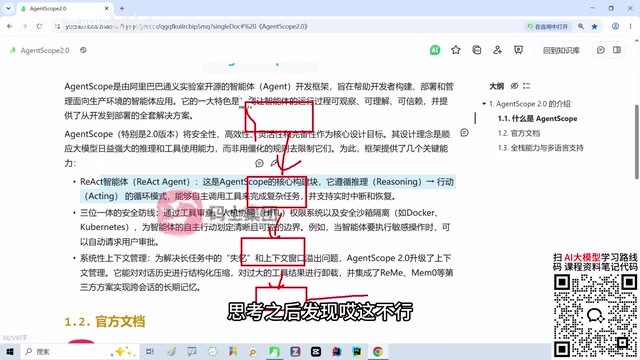This screenshot has height=360, width=640.
Task: Click the AgentScope2.0 document title in the header
Action: tap(45, 51)
